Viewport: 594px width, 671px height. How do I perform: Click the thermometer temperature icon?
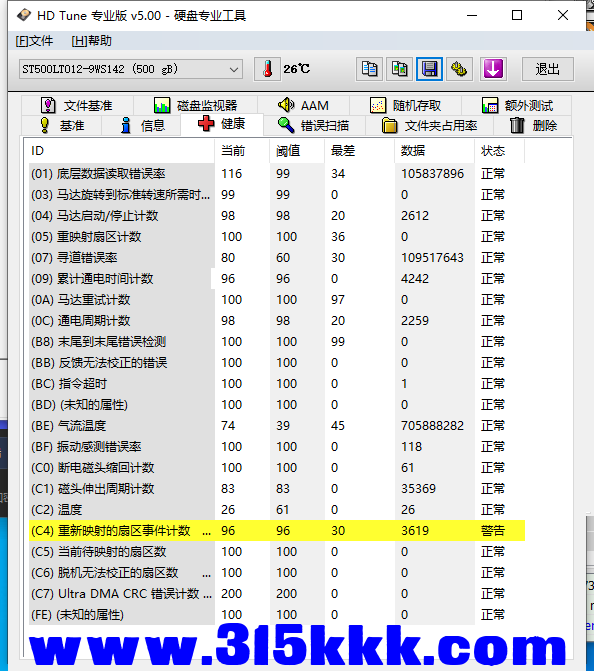[267, 69]
